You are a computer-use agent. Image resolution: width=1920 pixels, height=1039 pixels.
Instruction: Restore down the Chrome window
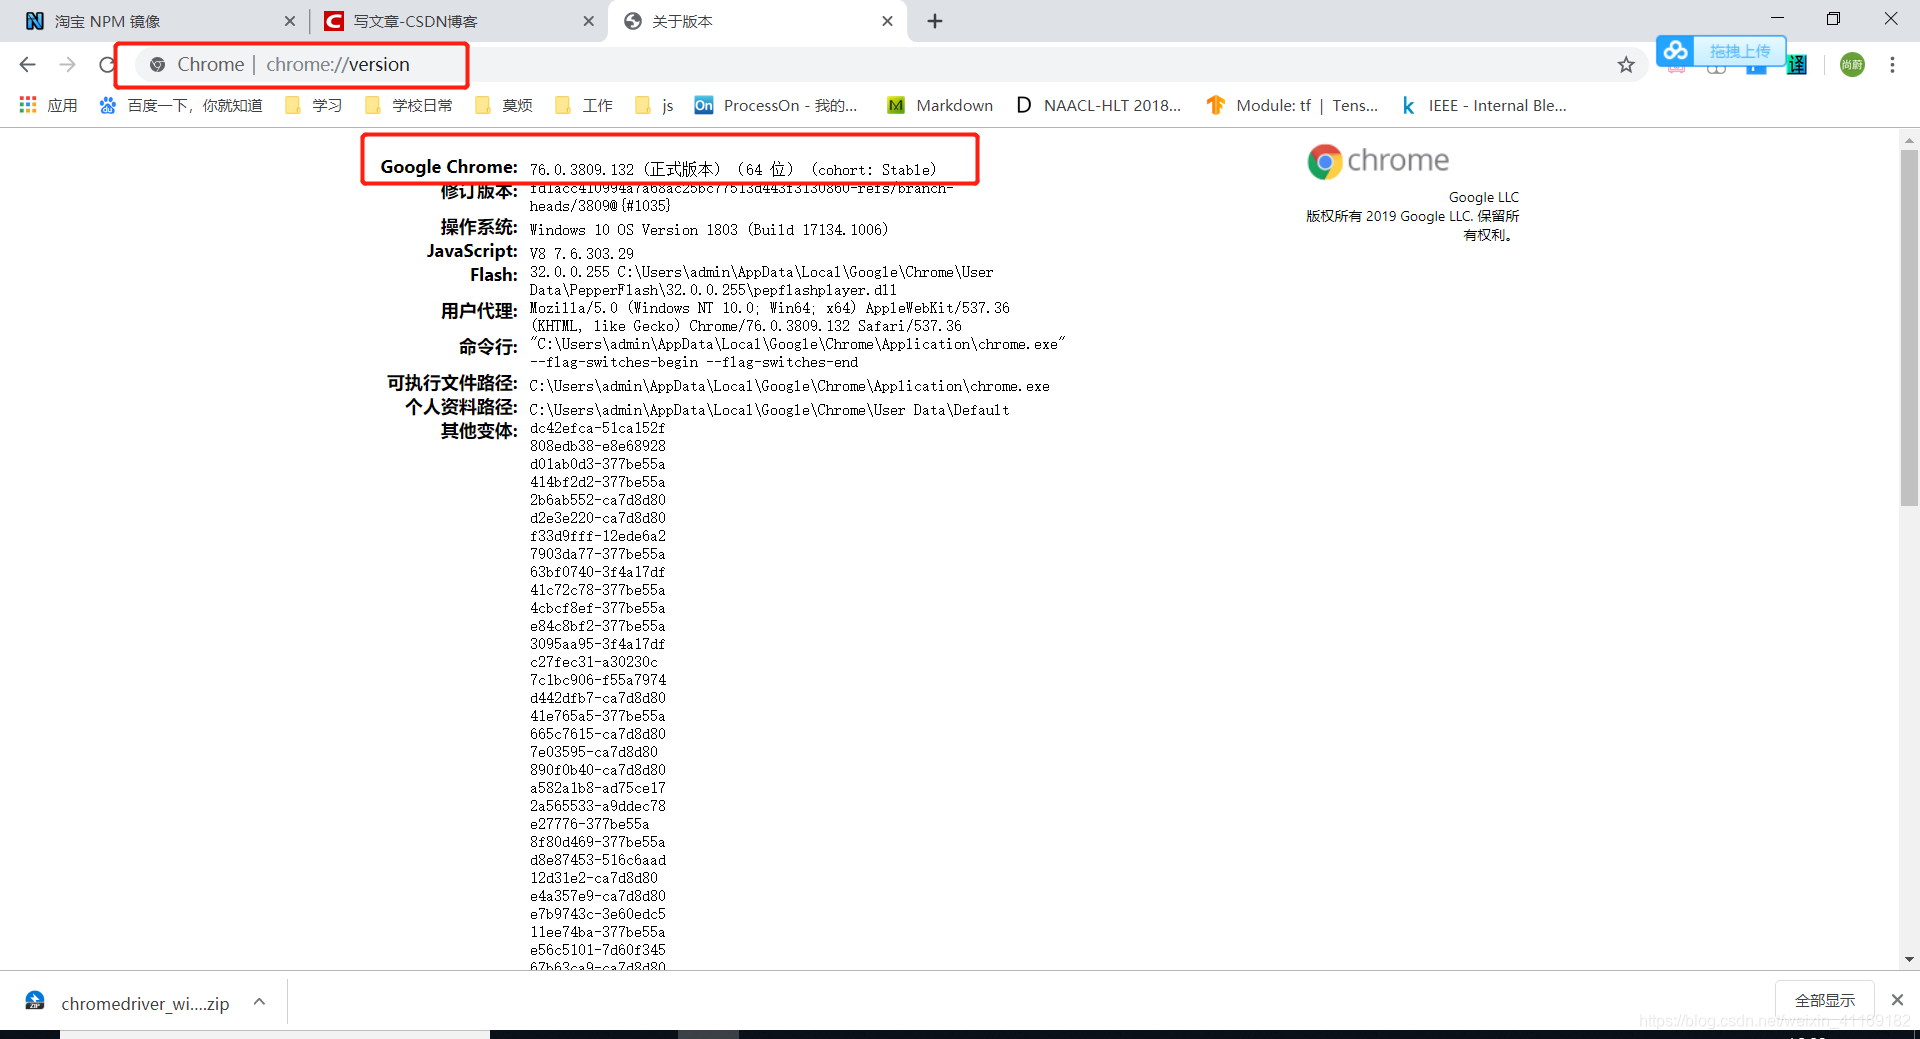[1833, 19]
